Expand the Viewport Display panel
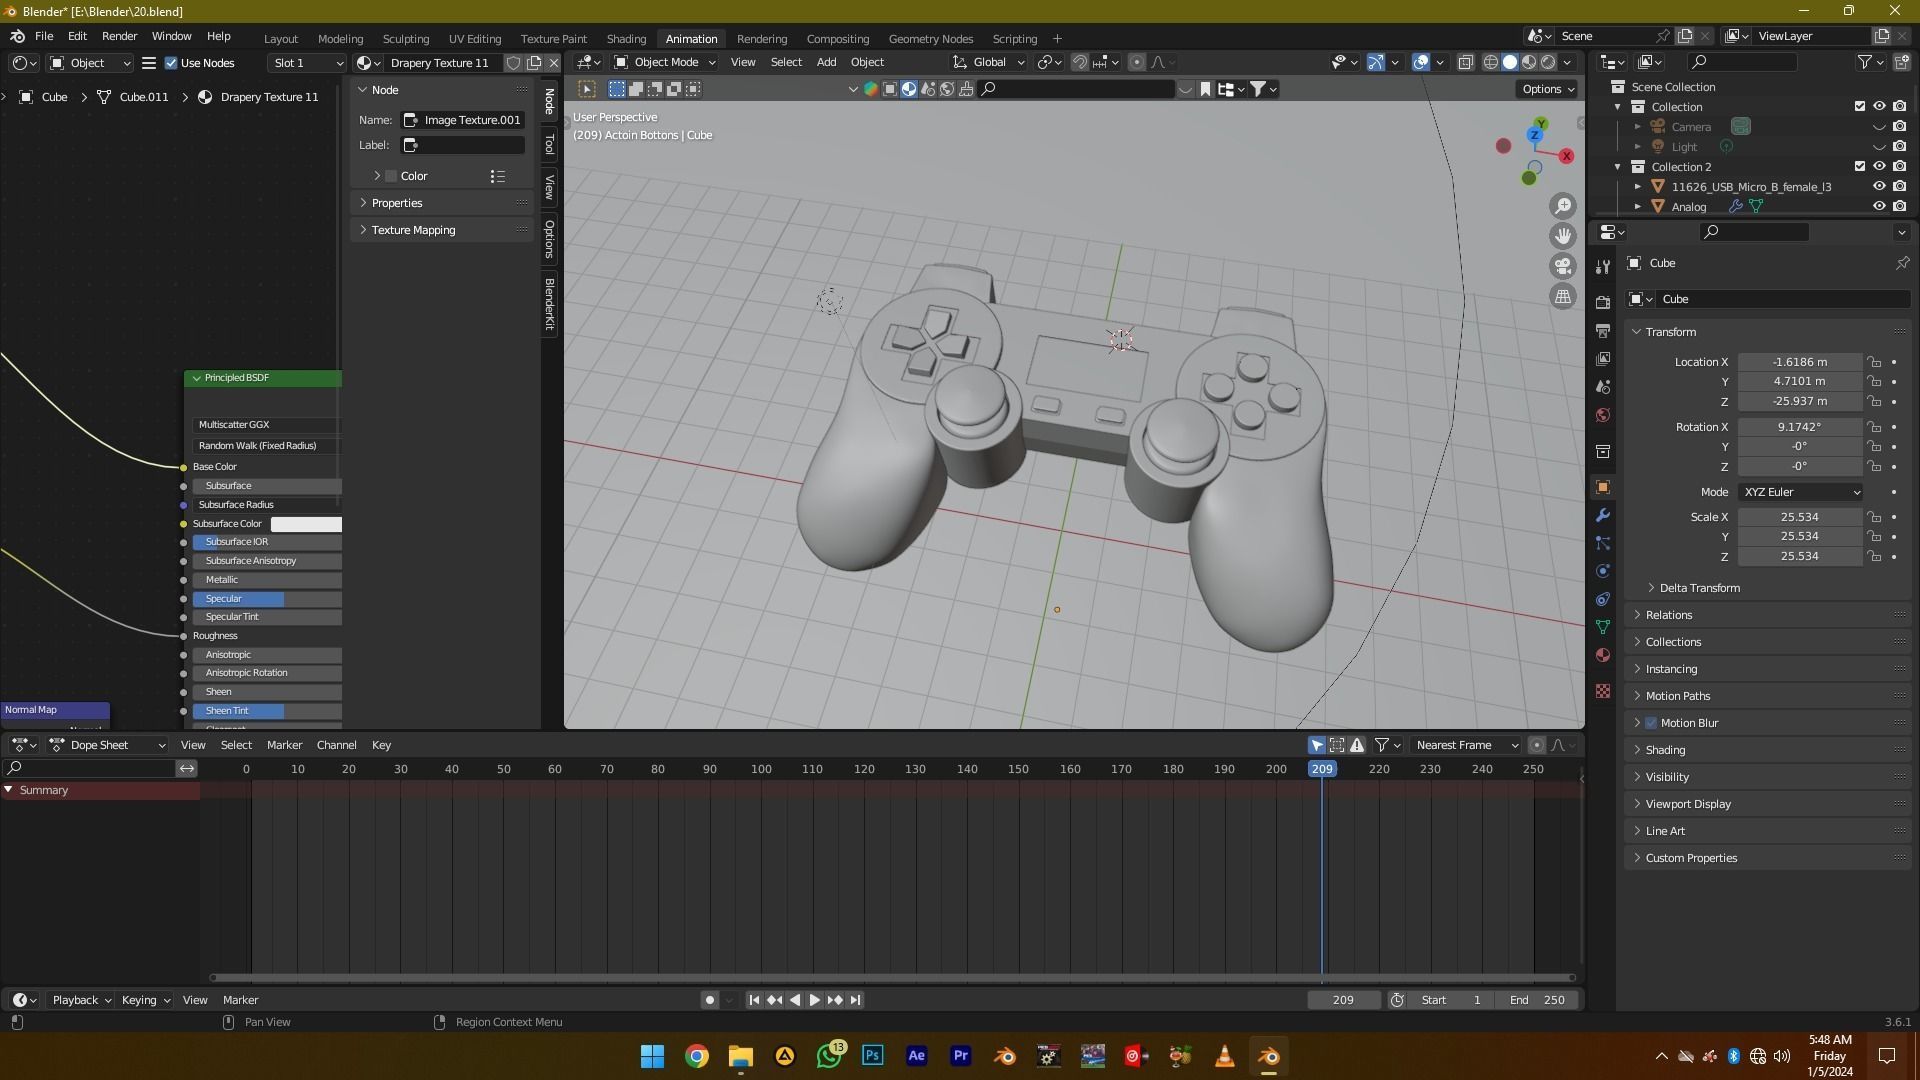Viewport: 1920px width, 1080px height. point(1687,804)
